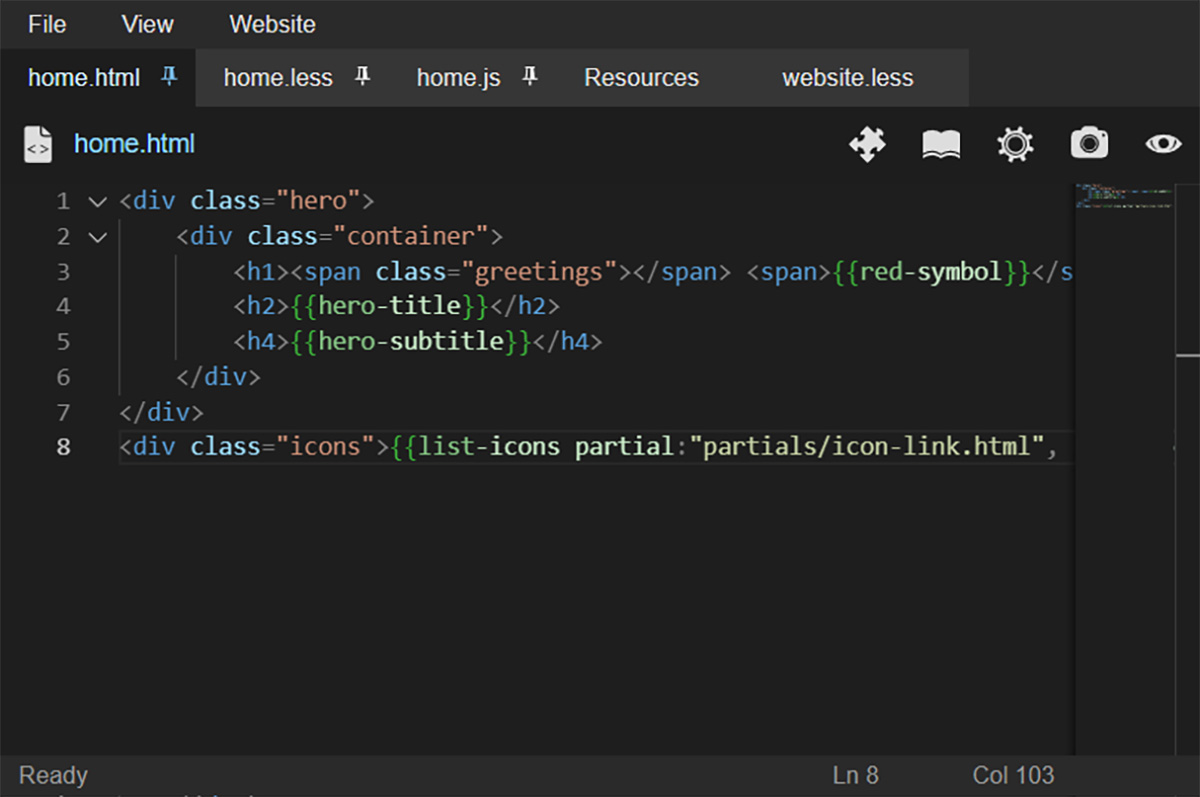Viewport: 1200px width, 797px height.
Task: Toggle the pin on home.html tab
Action: coord(170,76)
